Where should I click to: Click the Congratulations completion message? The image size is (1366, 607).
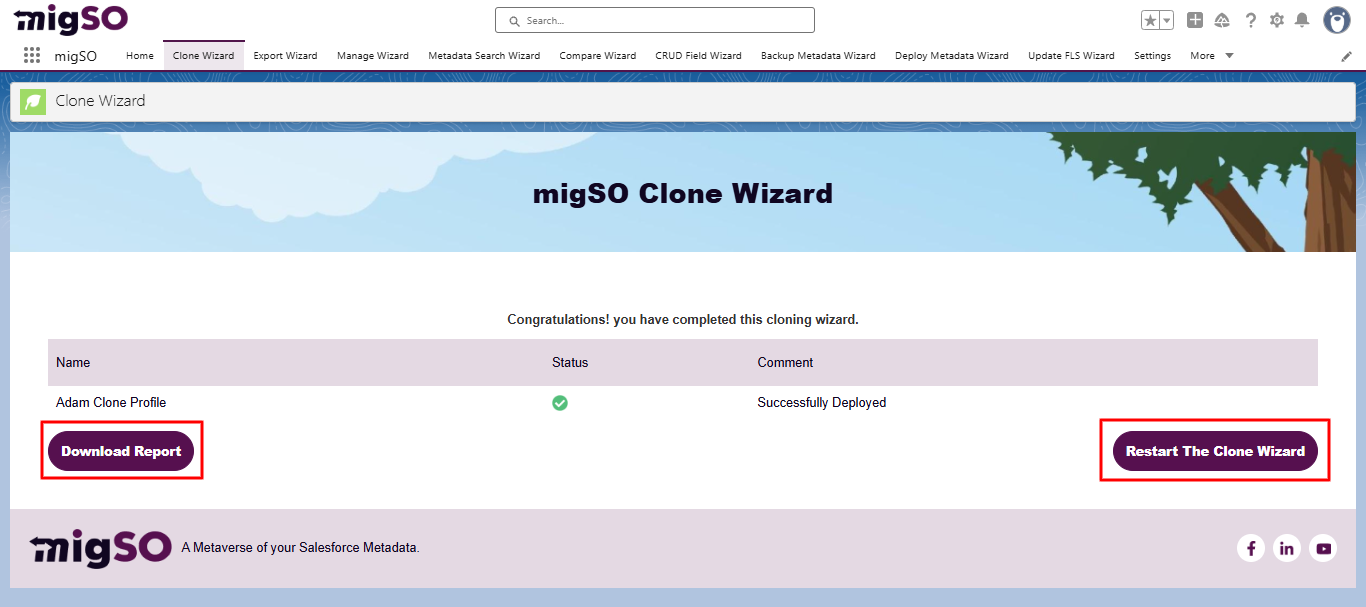(683, 320)
